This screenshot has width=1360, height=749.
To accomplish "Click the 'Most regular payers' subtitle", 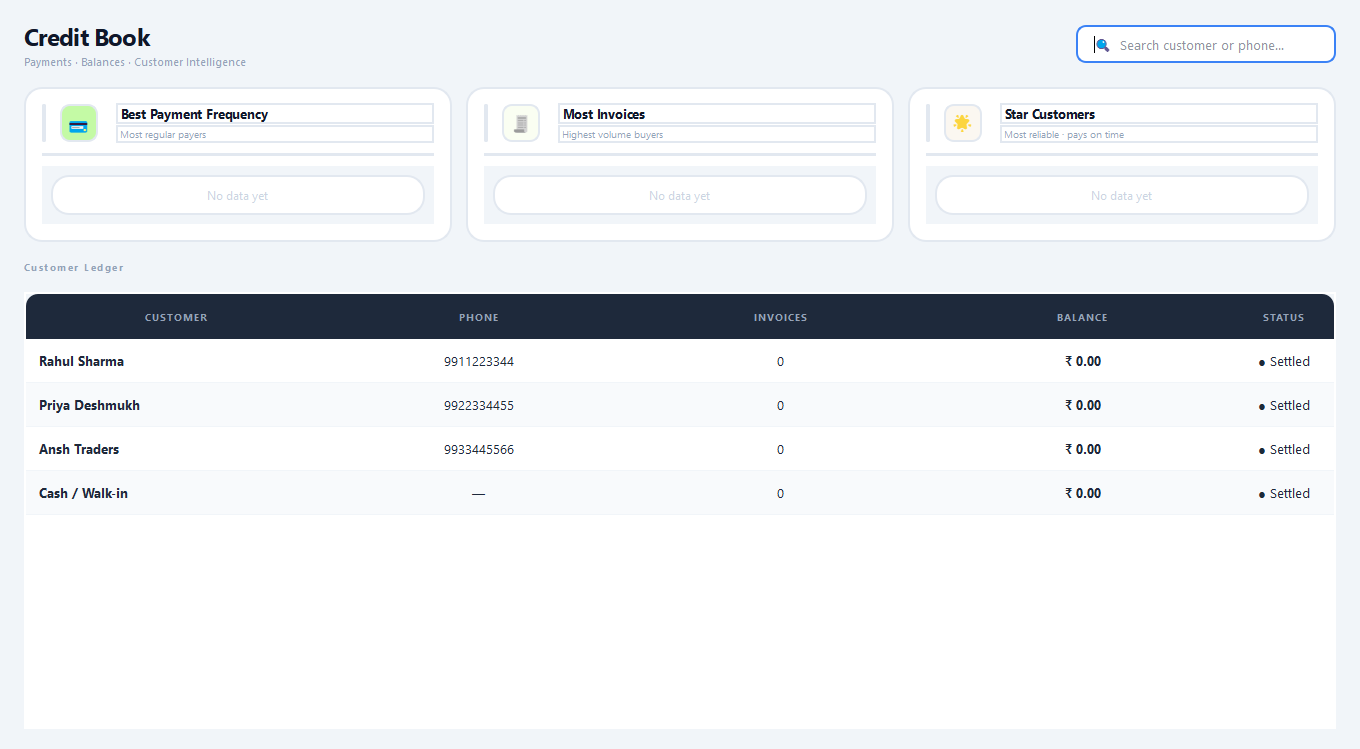I will [163, 134].
